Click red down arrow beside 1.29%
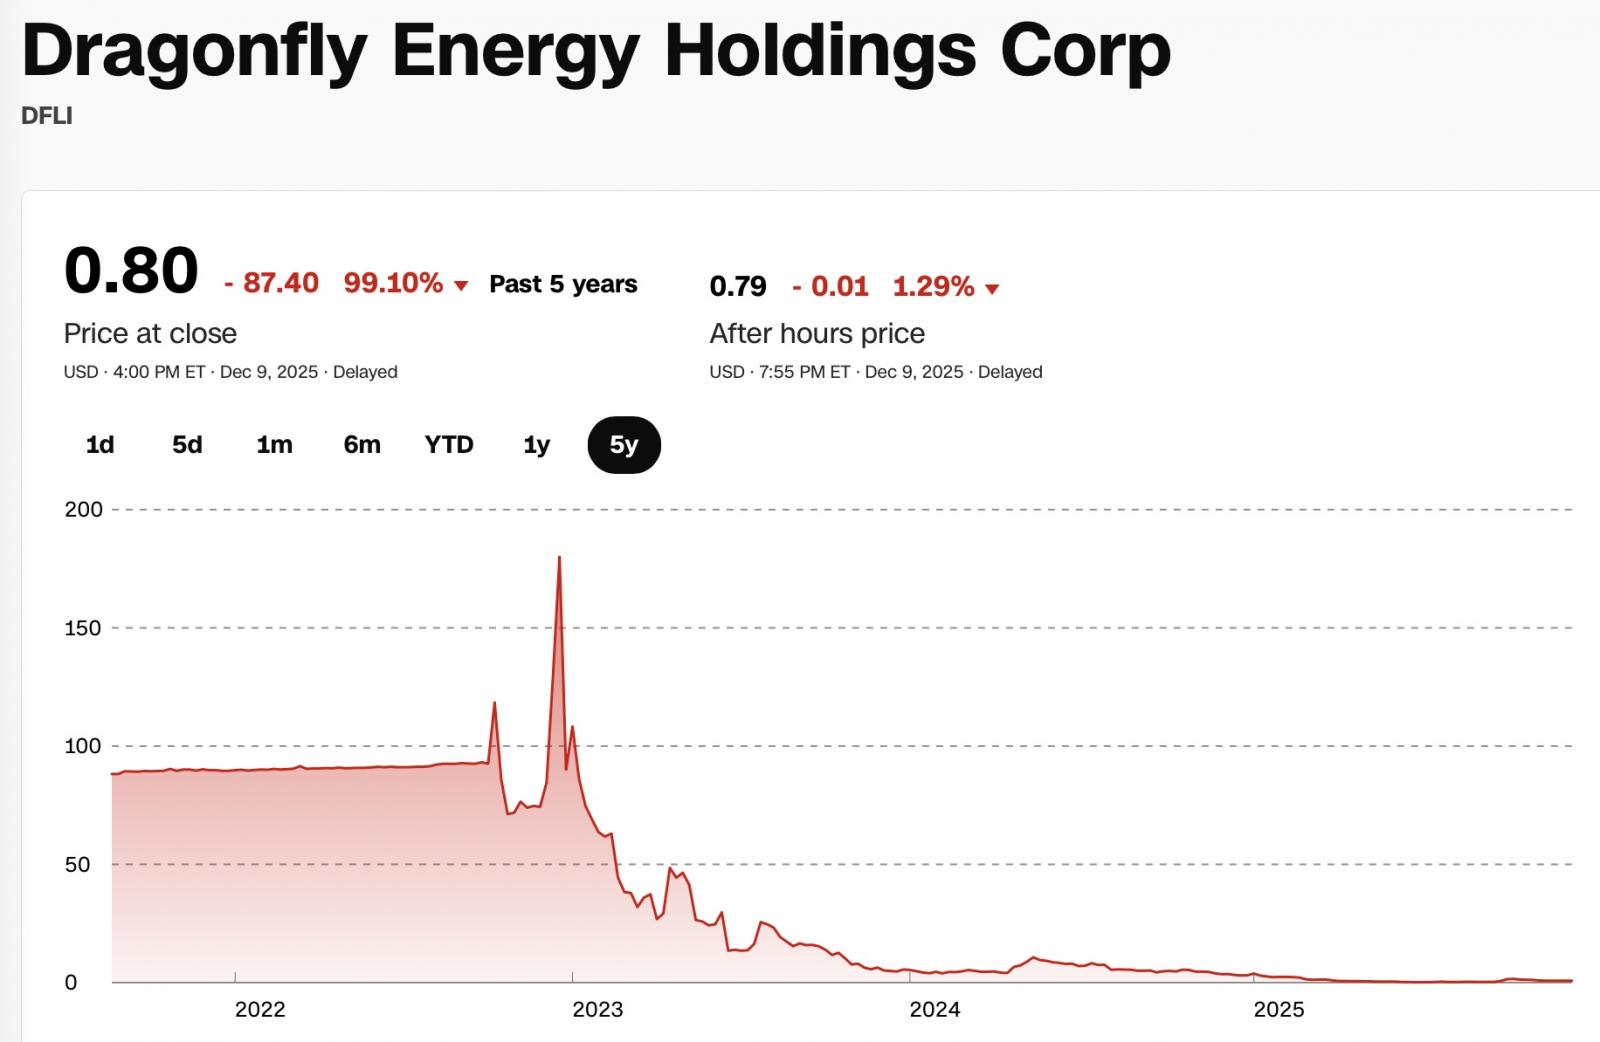Screen dimensions: 1600x1042 point(992,290)
